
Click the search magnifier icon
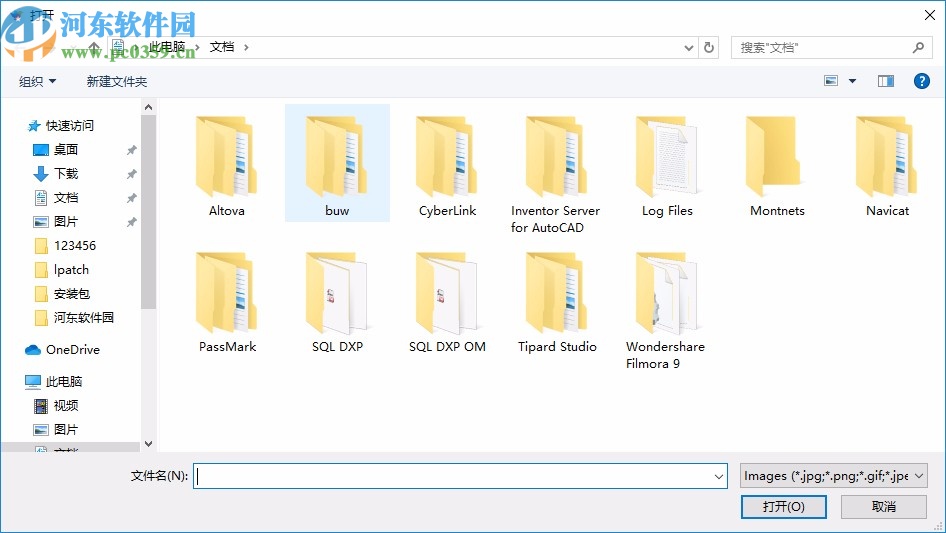[x=918, y=47]
